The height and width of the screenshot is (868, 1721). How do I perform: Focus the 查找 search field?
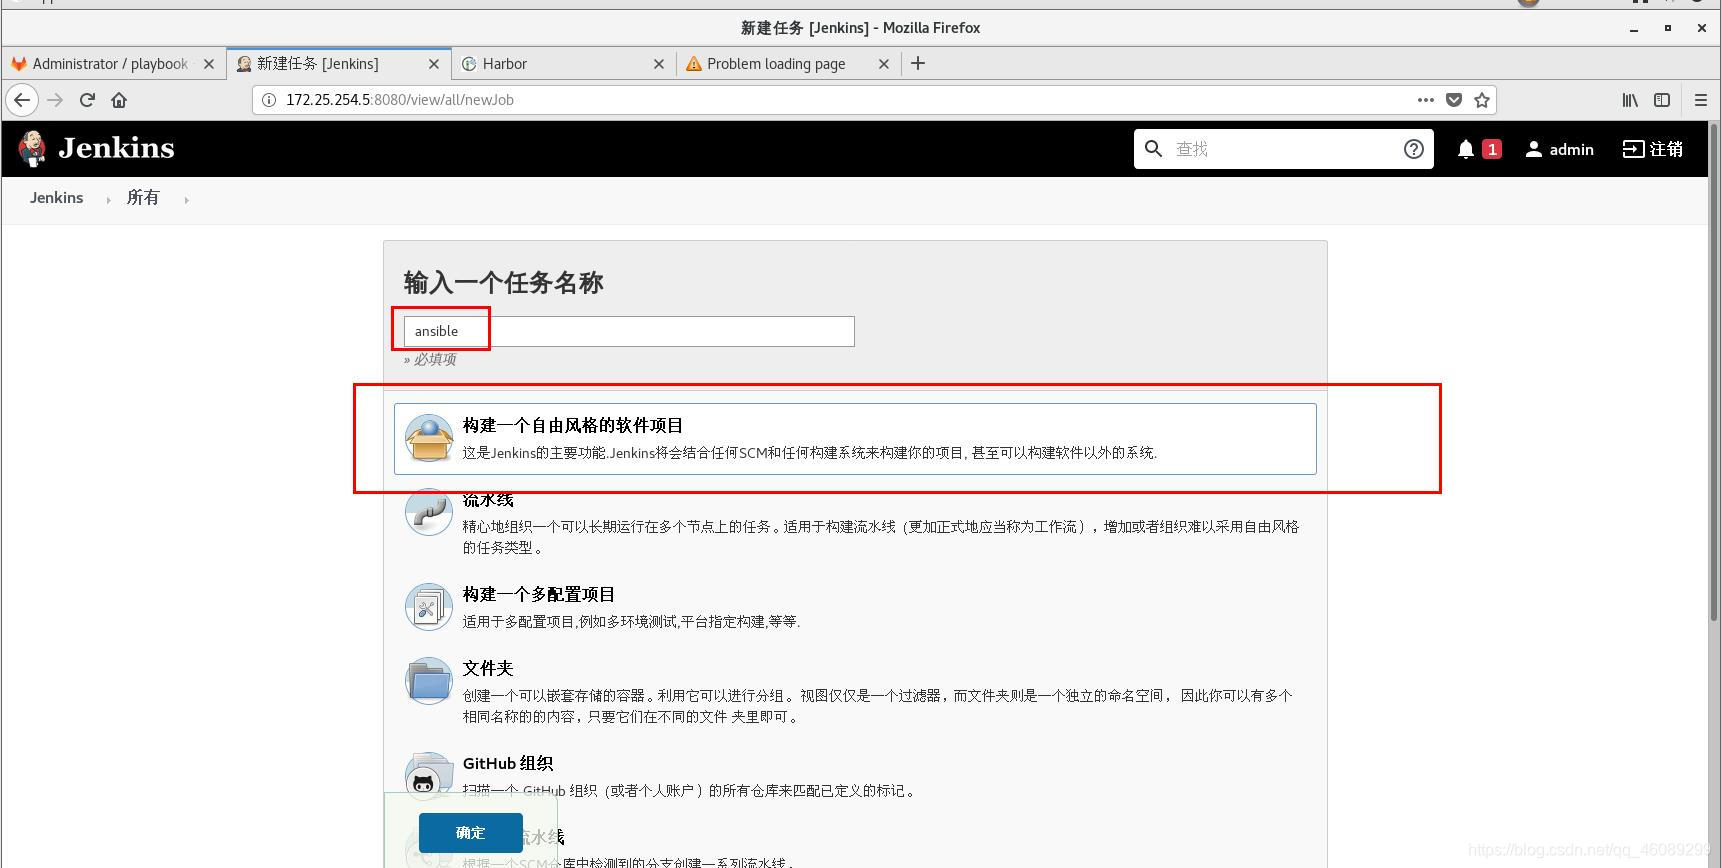click(1284, 149)
